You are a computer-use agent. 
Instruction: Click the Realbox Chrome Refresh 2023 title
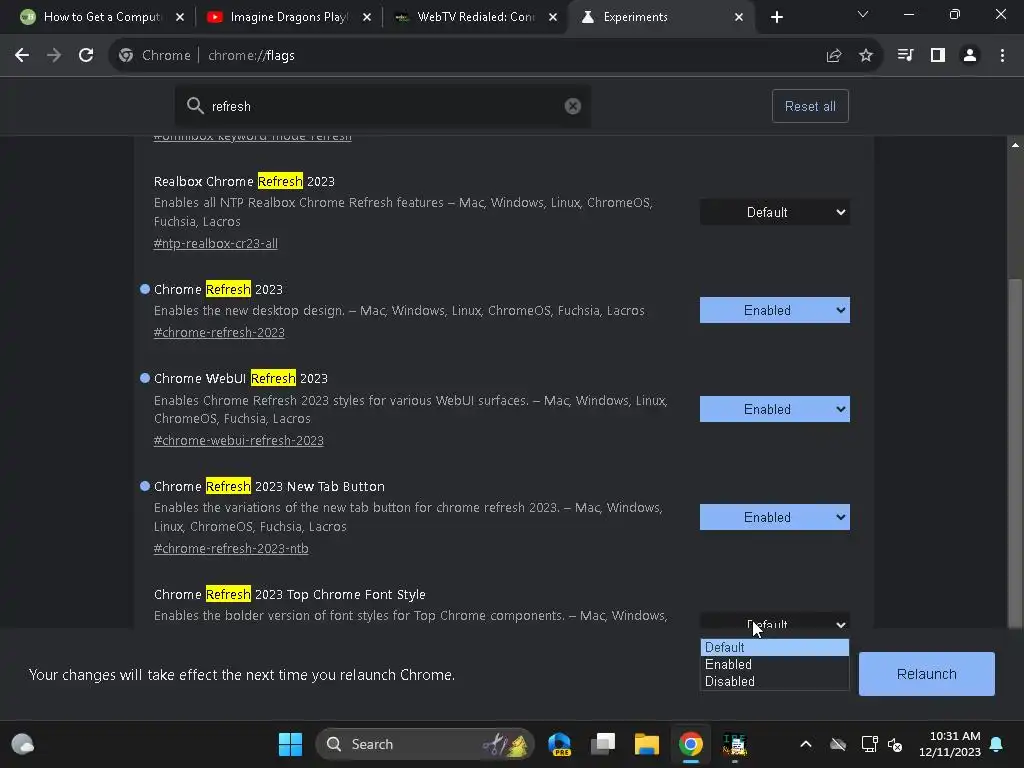pyautogui.click(x=244, y=181)
